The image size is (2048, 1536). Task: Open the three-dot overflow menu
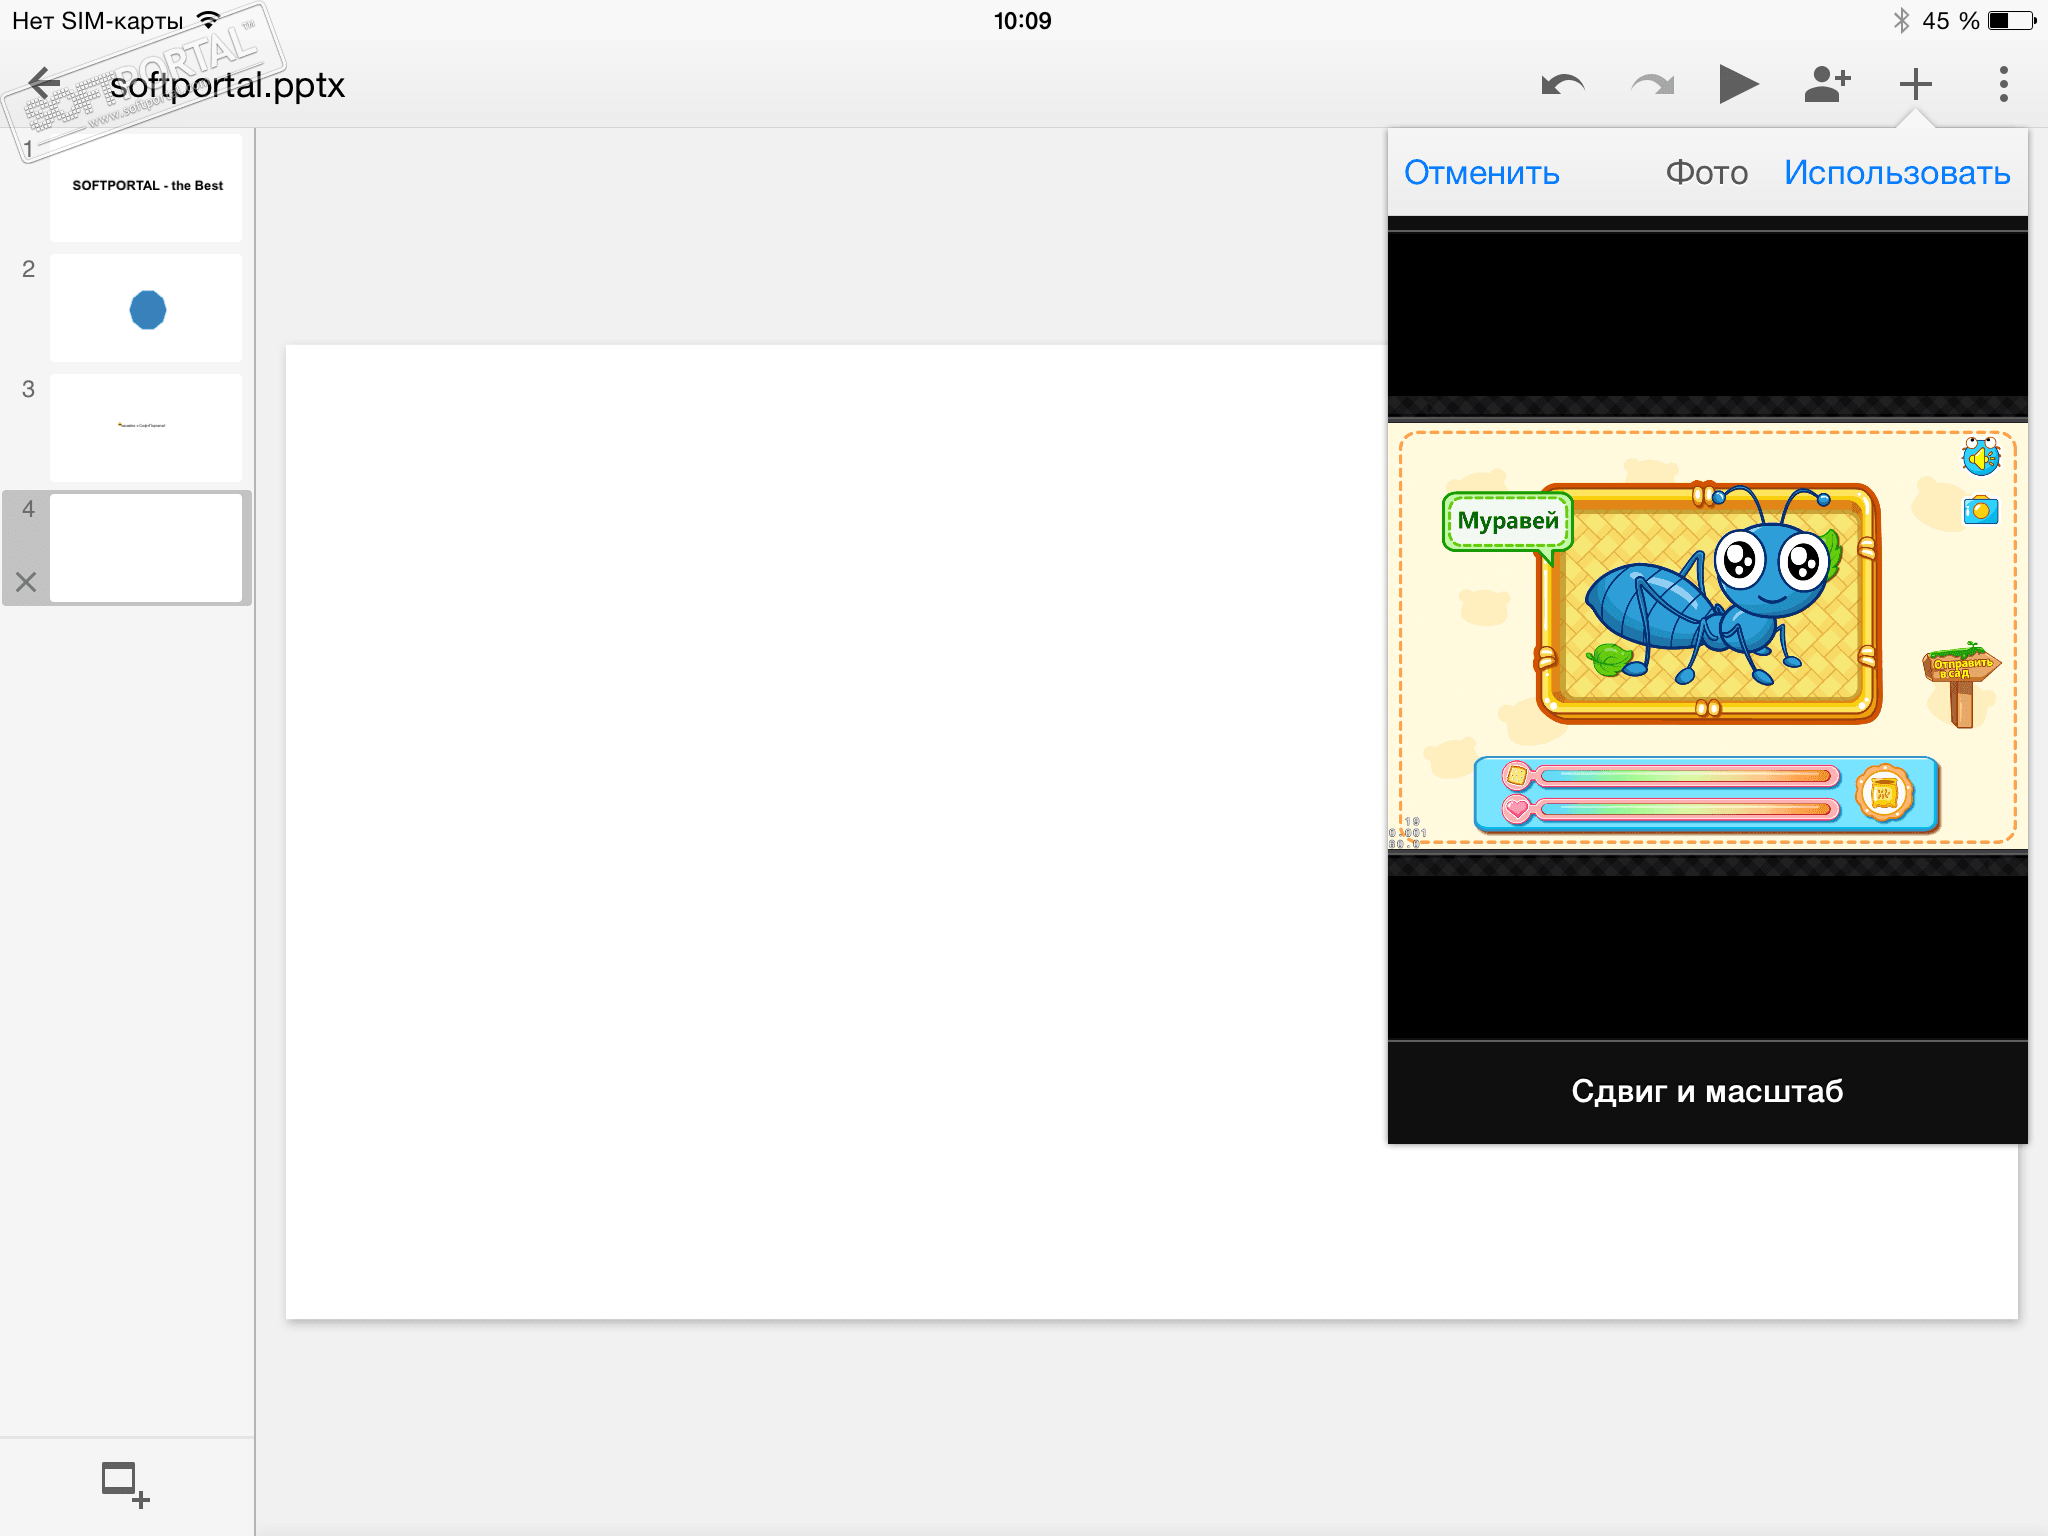point(2003,84)
